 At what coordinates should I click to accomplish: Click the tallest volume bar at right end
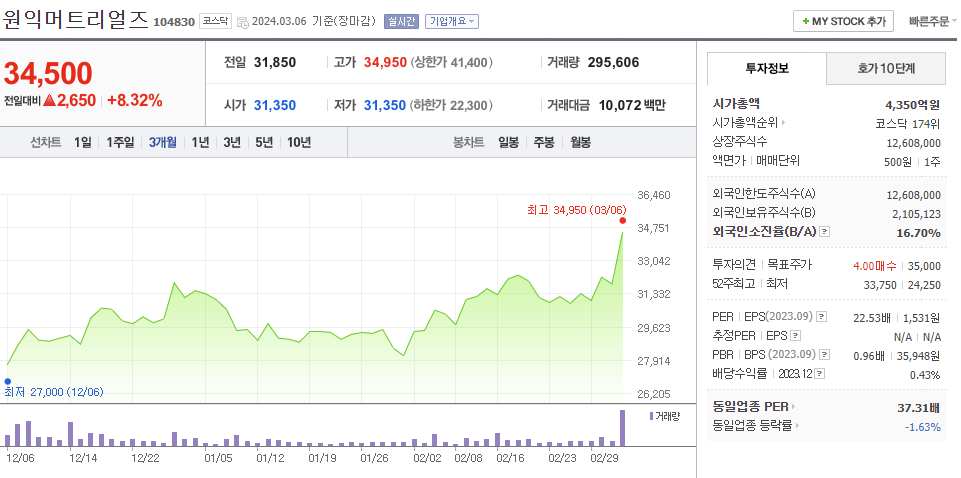(623, 428)
